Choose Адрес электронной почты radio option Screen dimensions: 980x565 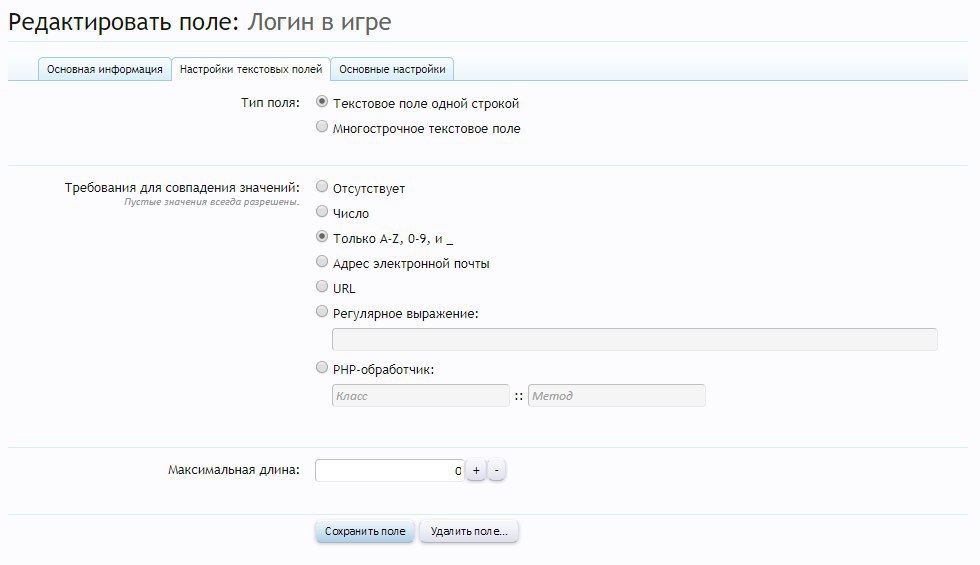pyautogui.click(x=322, y=262)
